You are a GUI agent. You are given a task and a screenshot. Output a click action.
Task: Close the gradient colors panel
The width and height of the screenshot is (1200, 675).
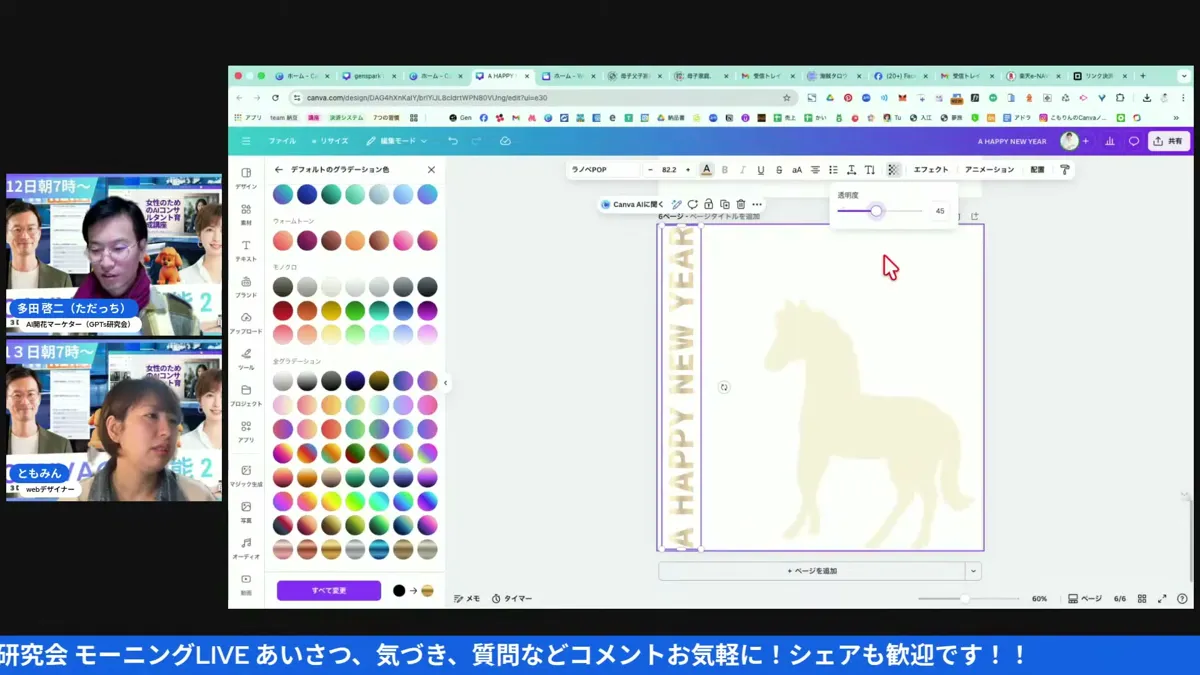(431, 170)
